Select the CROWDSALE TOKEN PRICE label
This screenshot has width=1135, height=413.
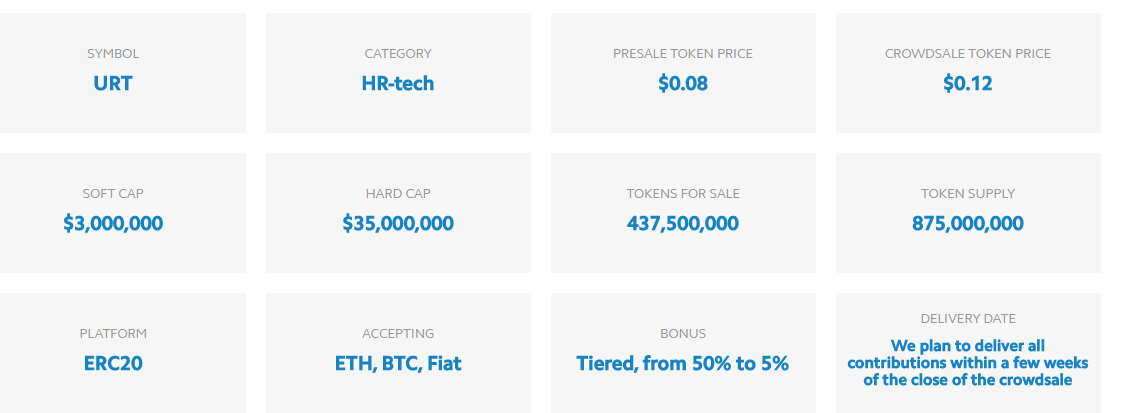click(968, 54)
